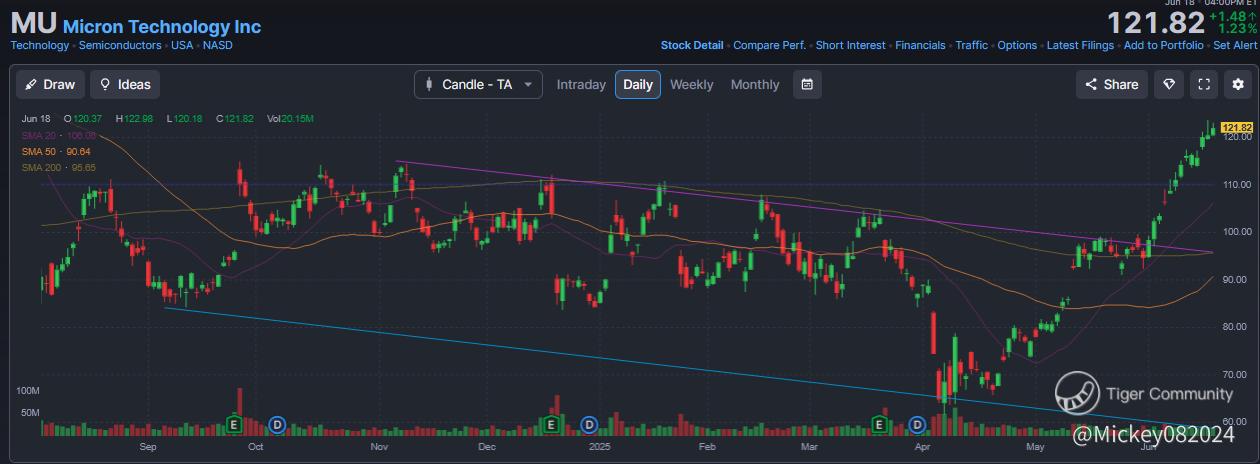Open the Financials link
Image resolution: width=1260 pixels, height=464 pixels.
point(920,45)
